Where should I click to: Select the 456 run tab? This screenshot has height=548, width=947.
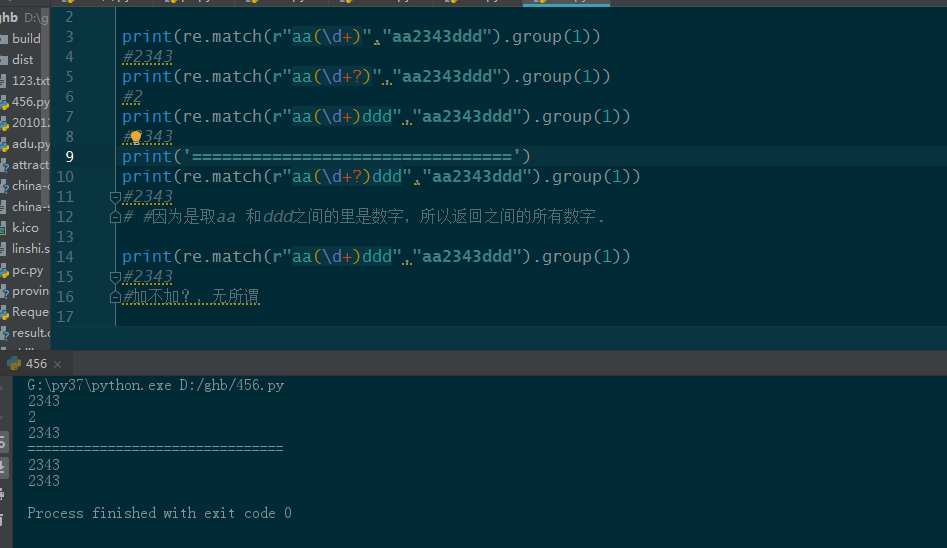[35, 364]
